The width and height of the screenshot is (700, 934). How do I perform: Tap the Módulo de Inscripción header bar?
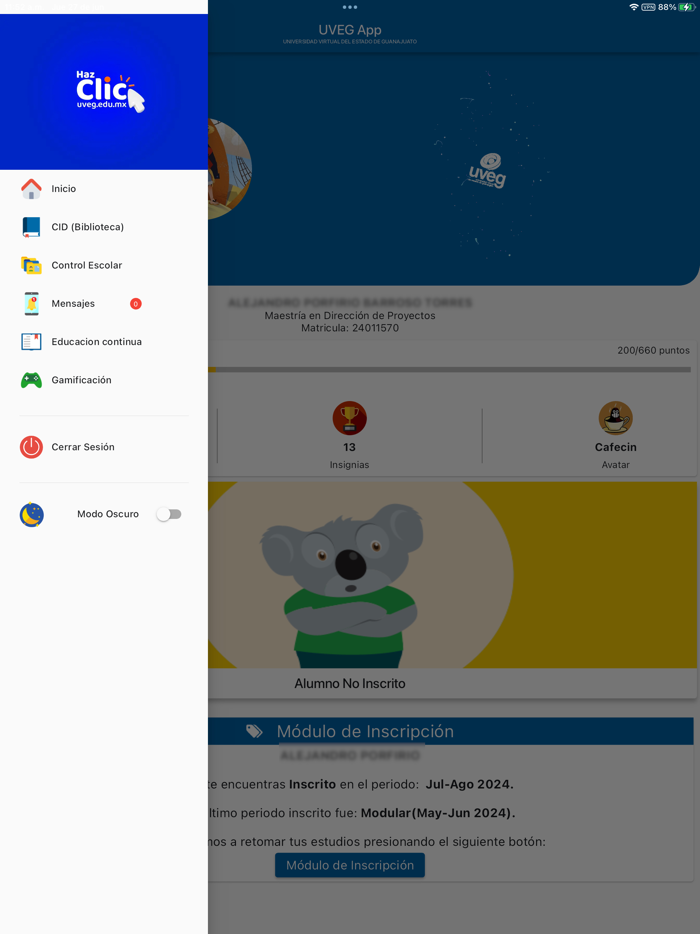pyautogui.click(x=451, y=731)
